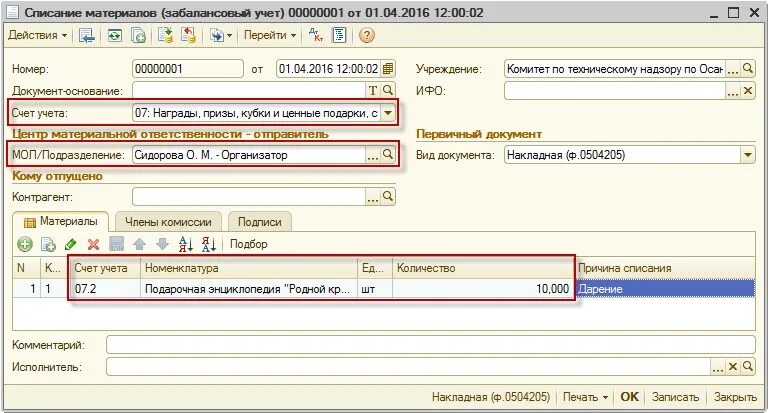Image resolution: width=768 pixels, height=413 pixels.
Task: Open the Перейти menu
Action: point(270,35)
